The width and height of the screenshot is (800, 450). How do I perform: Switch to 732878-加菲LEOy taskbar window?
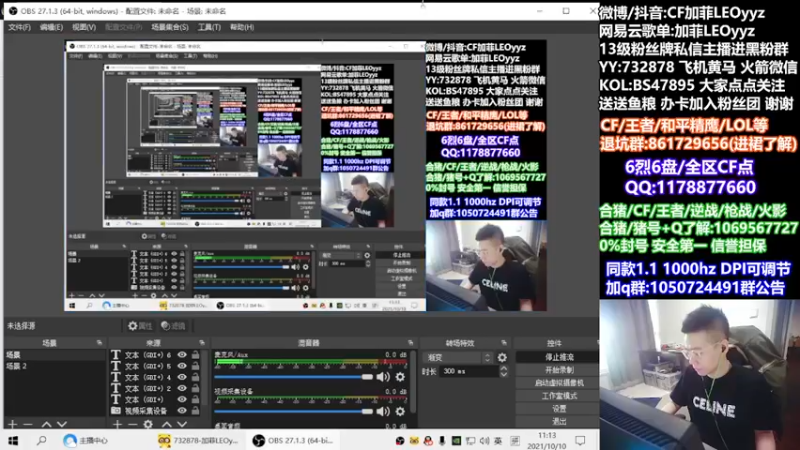(199, 440)
